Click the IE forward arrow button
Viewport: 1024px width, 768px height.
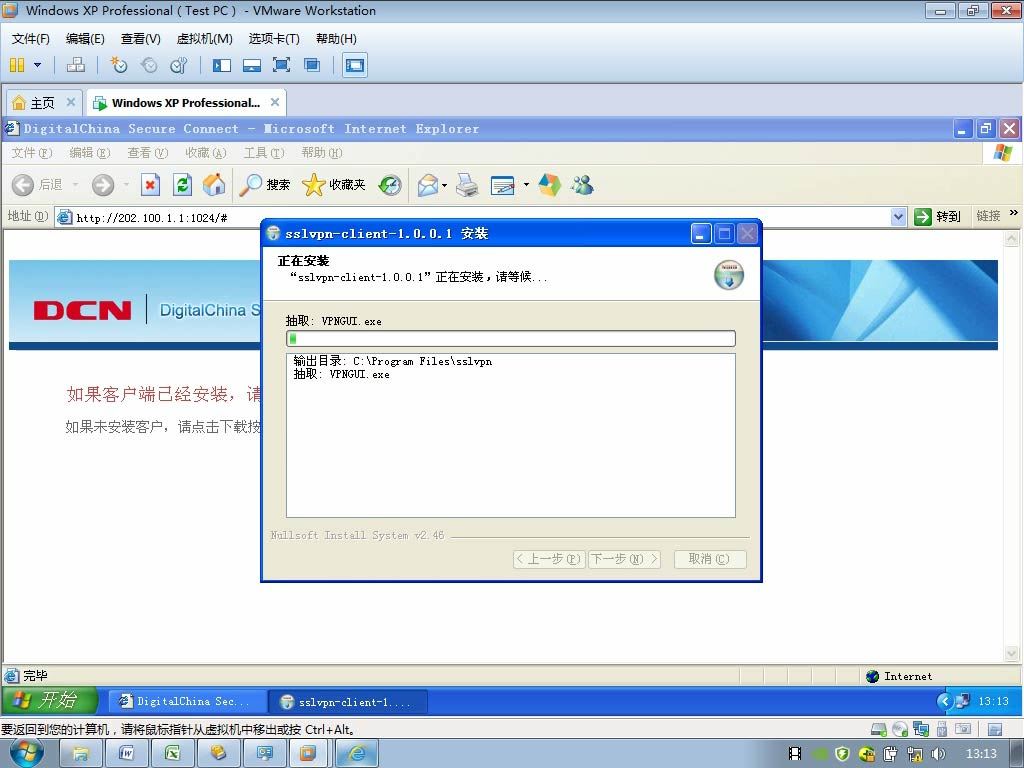click(103, 185)
